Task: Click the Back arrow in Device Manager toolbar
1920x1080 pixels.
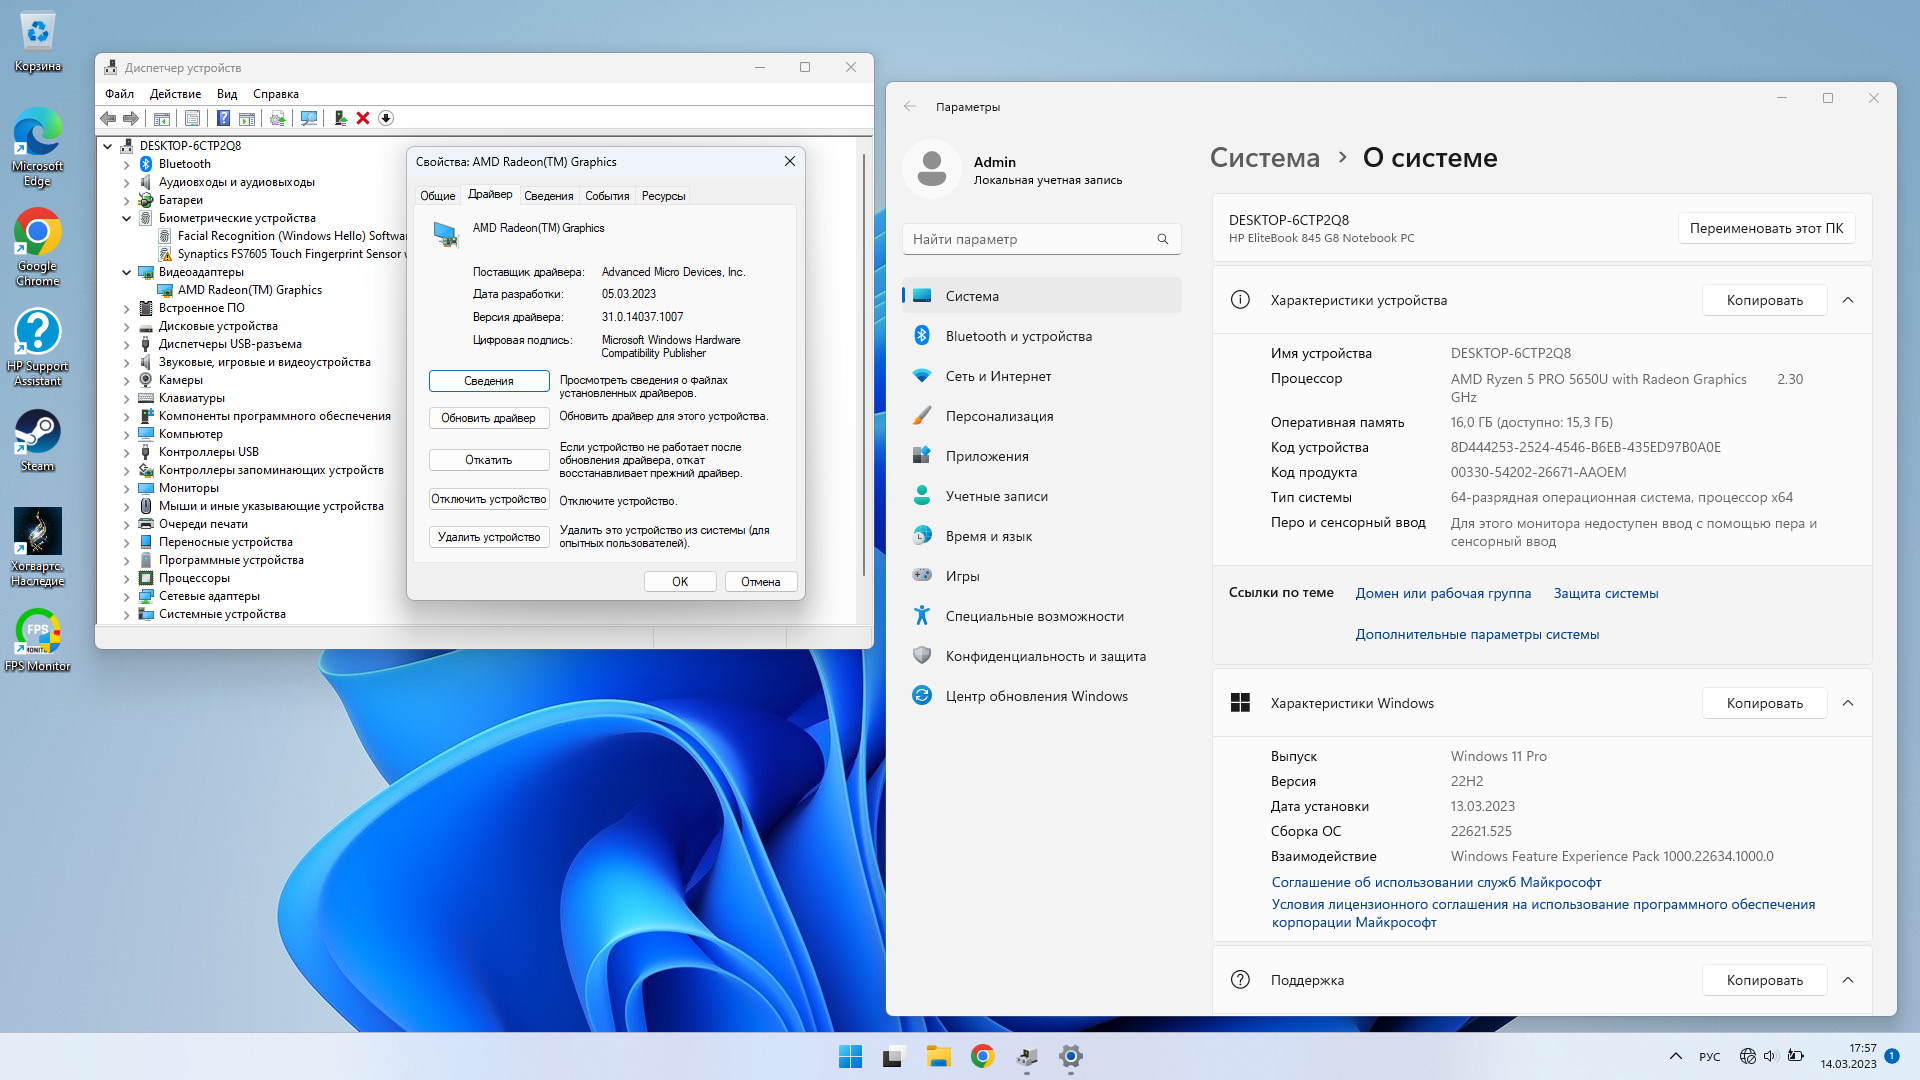Action: point(108,118)
